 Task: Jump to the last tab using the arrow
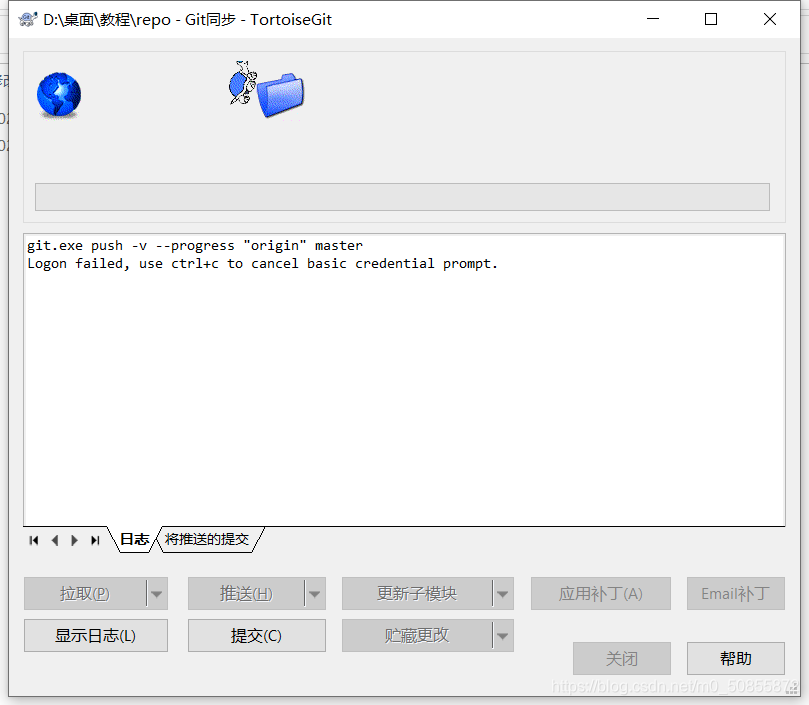point(95,540)
